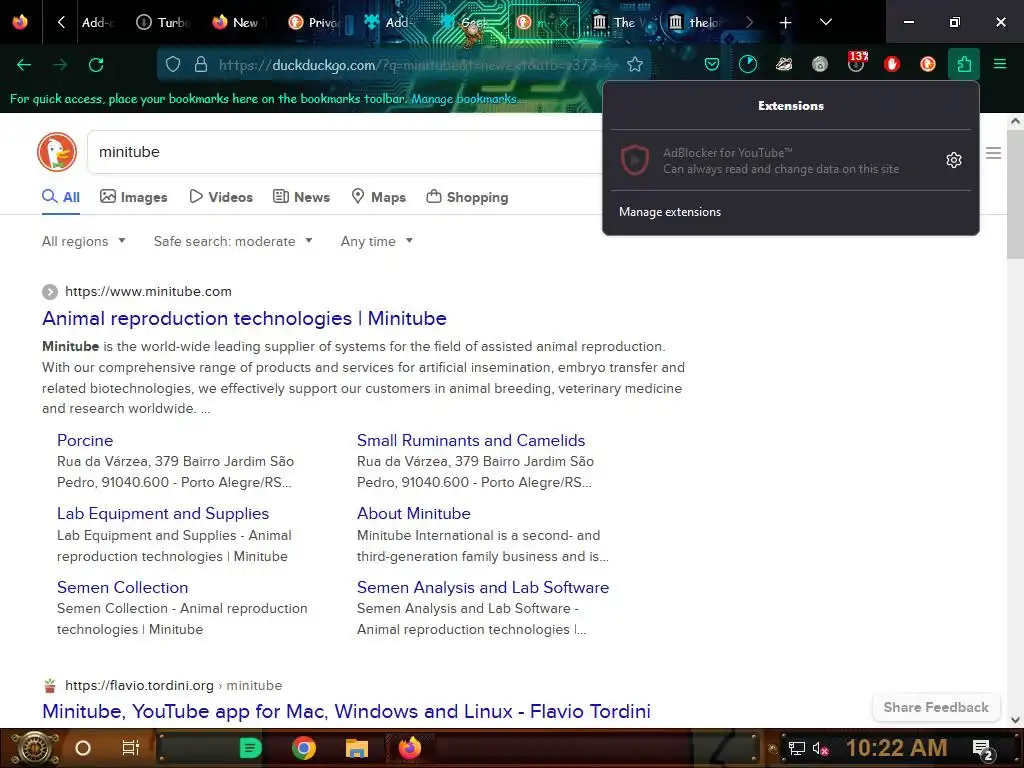Open network icon in system tray
Viewport: 1024px width, 768px height.
click(796, 748)
